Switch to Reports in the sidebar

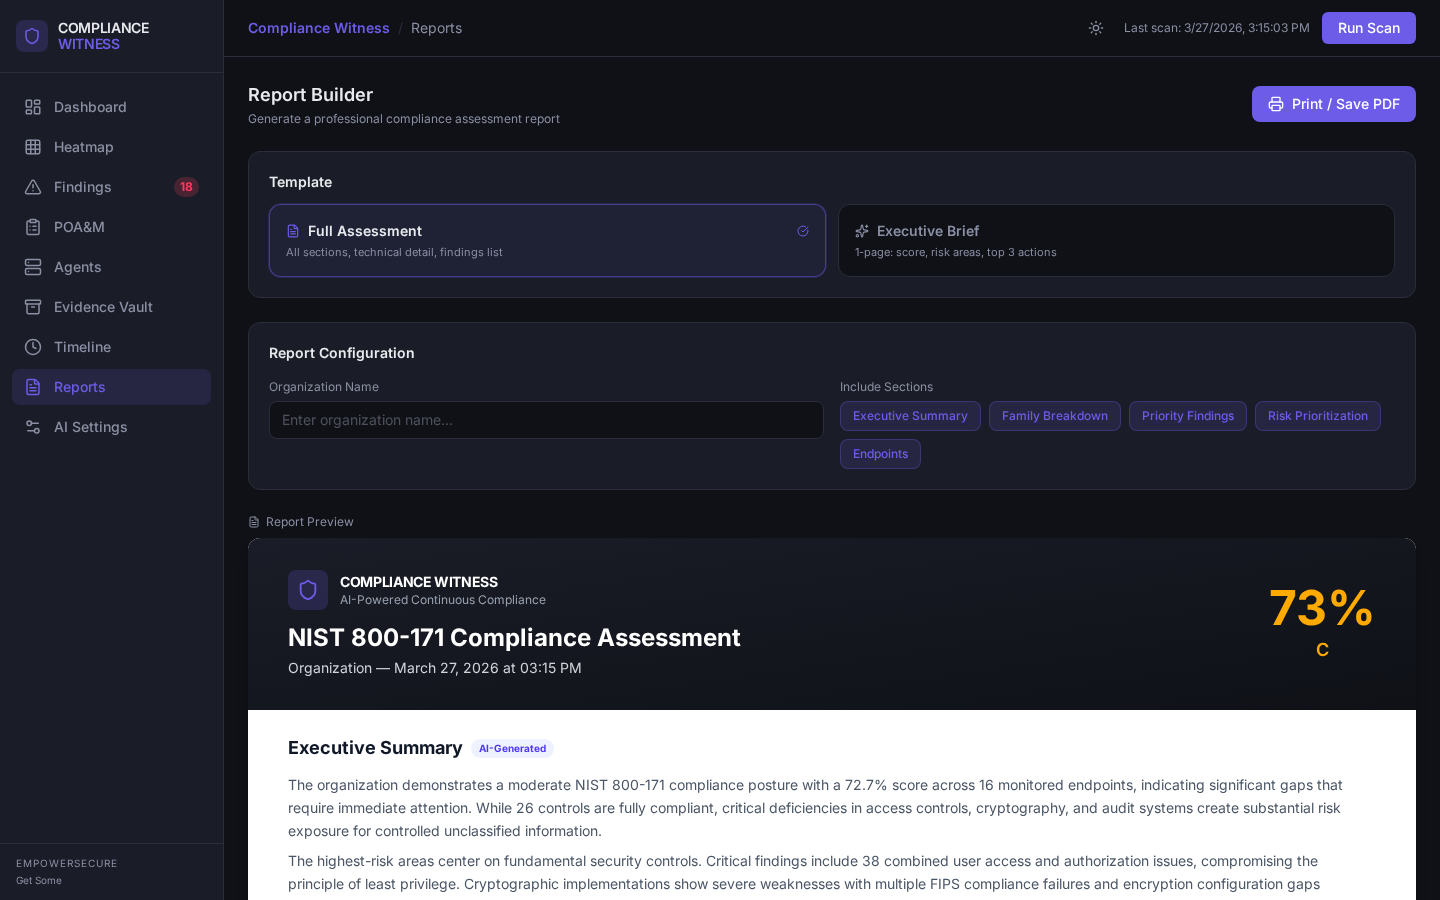click(79, 387)
